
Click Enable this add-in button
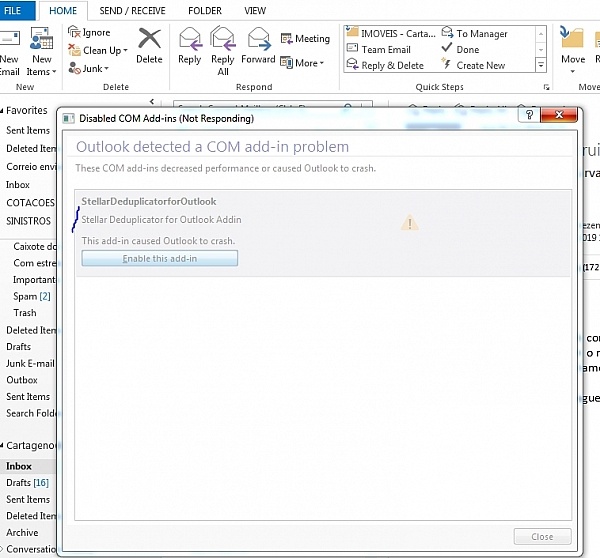[x=160, y=259]
